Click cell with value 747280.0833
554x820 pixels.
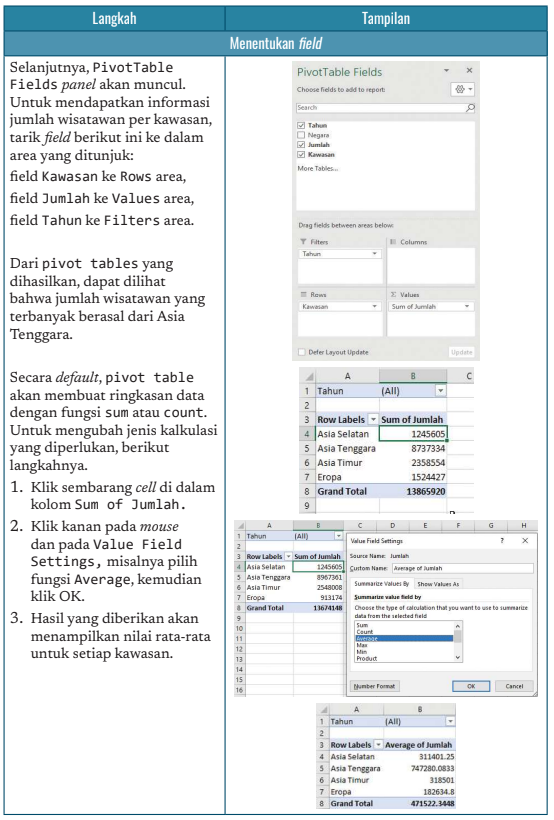tap(420, 768)
